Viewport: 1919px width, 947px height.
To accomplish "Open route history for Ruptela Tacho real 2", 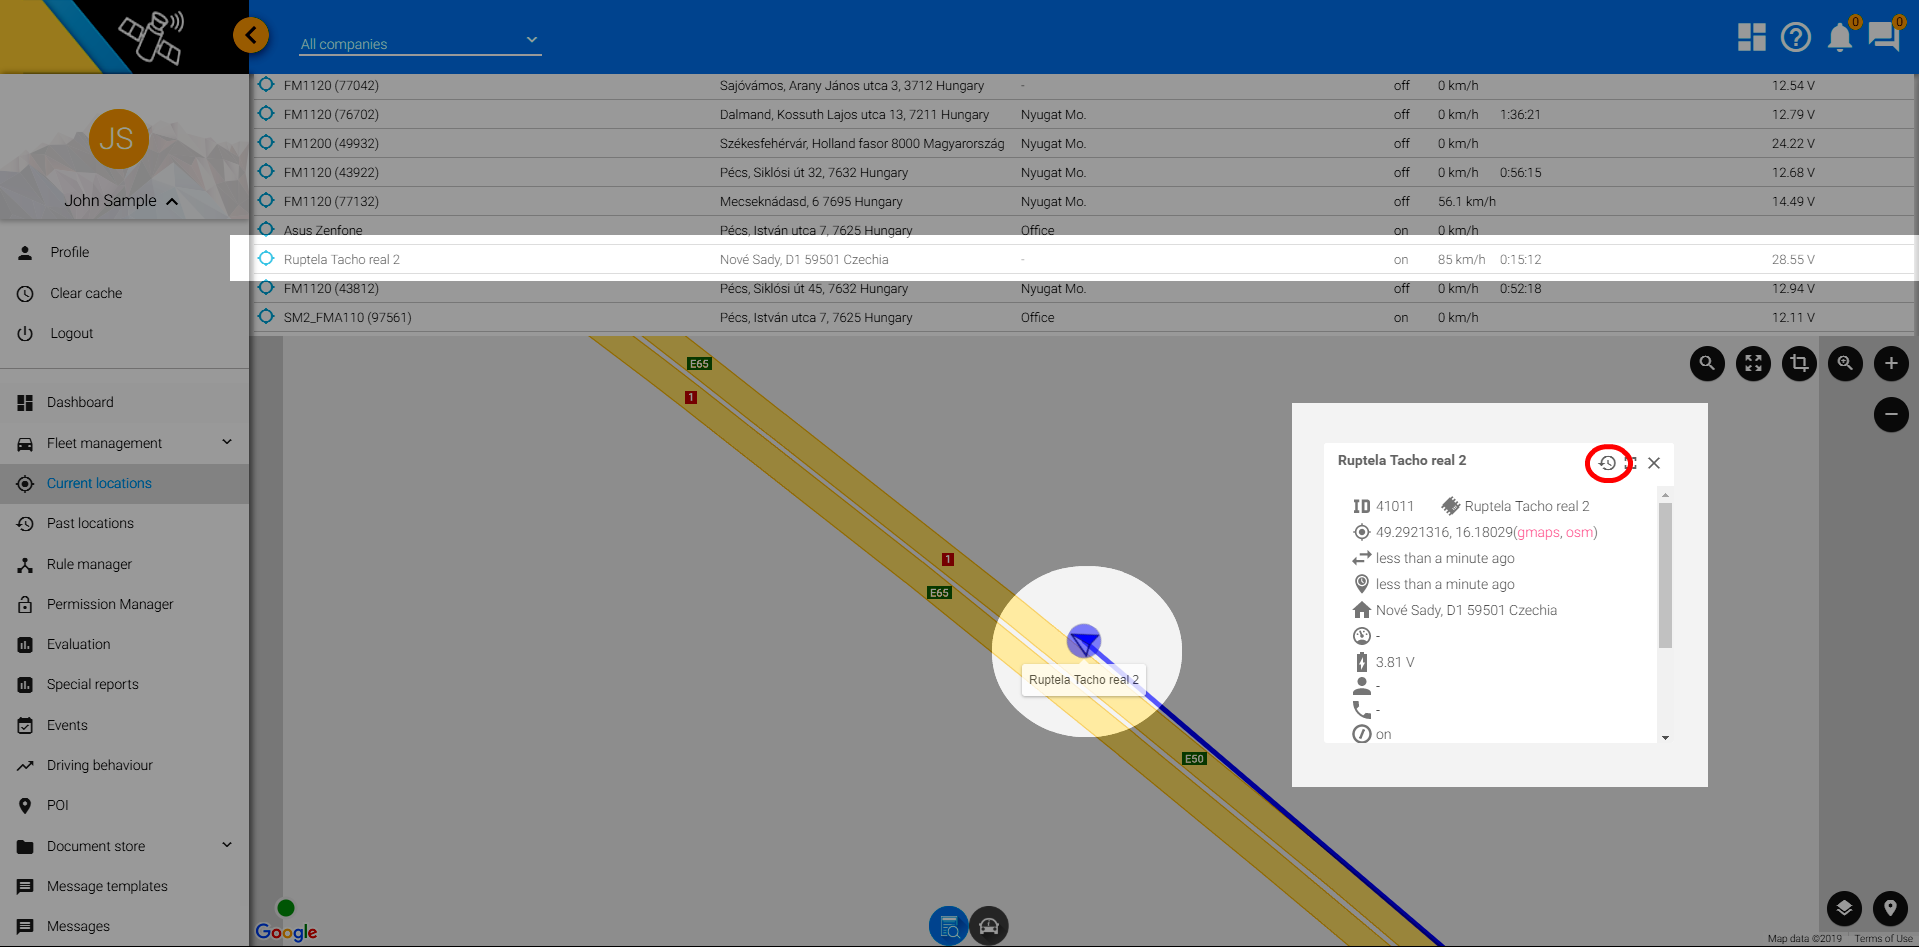I will [1607, 463].
